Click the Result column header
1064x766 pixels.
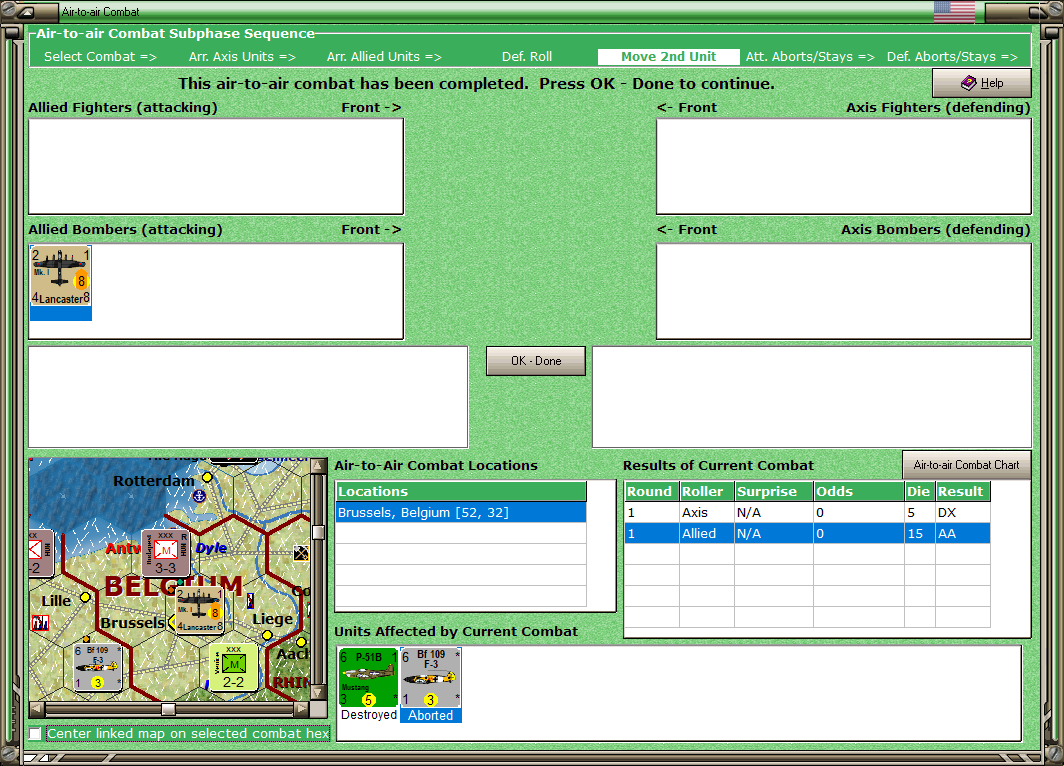(x=962, y=491)
